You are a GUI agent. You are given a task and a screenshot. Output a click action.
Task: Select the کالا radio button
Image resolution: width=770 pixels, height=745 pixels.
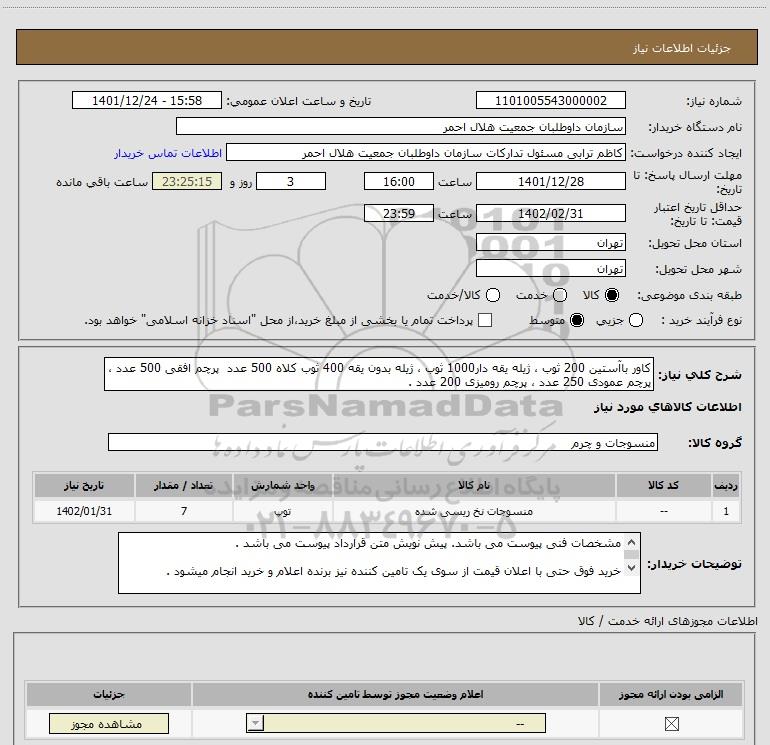(x=612, y=295)
